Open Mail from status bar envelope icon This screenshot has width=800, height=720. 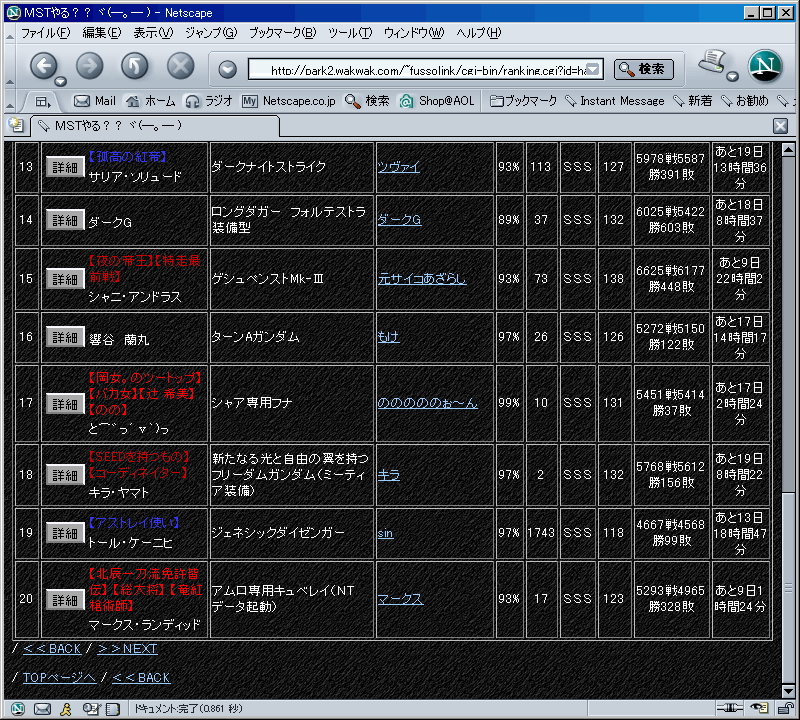coord(42,708)
